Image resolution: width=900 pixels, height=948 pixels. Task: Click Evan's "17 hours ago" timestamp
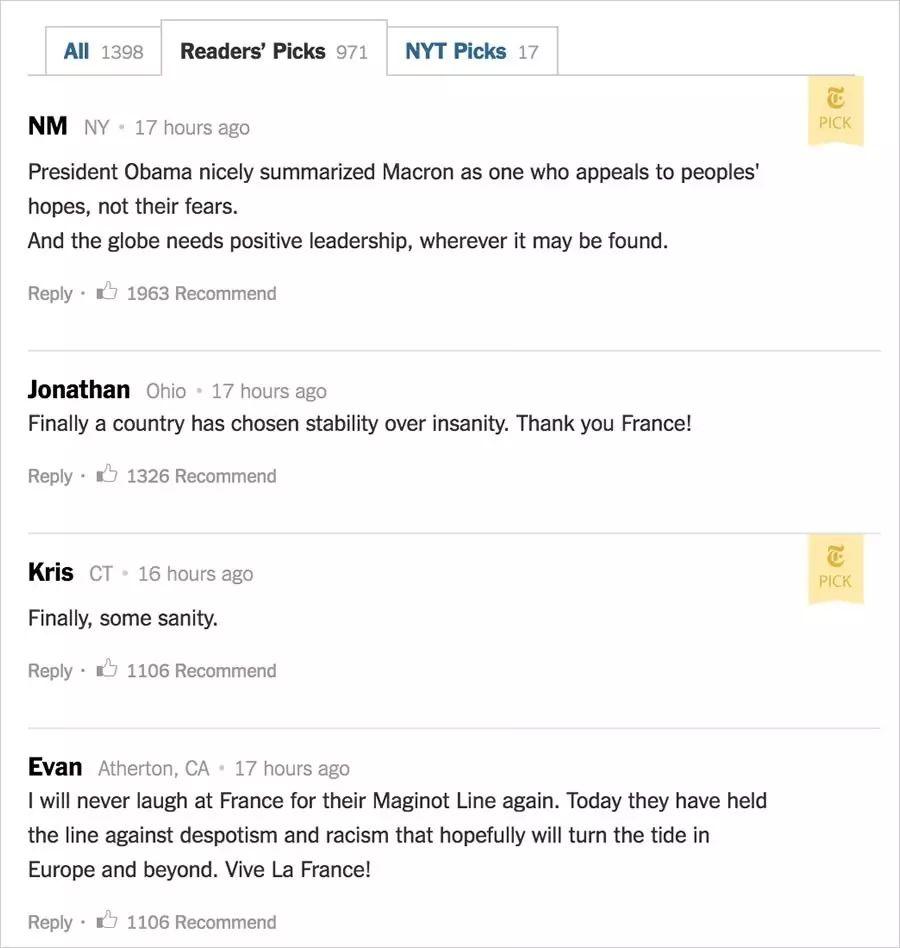tap(292, 768)
